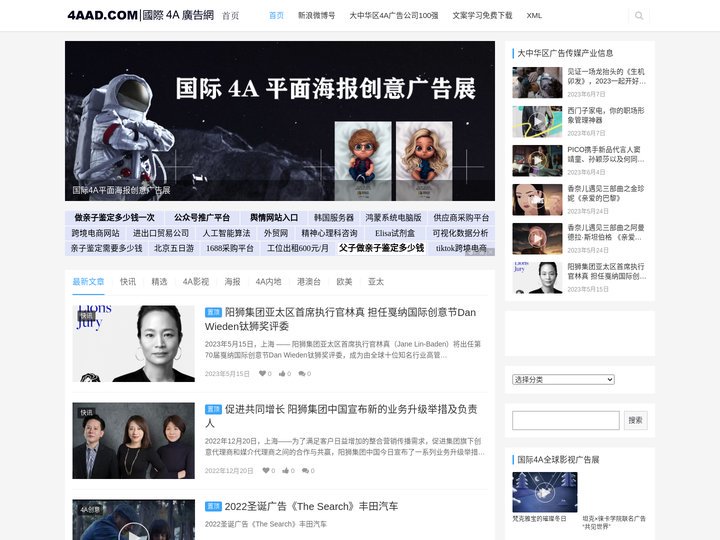Open article 阳狮集团亚太区首席执行官林真 title
The width and height of the screenshot is (720, 540).
click(340, 319)
